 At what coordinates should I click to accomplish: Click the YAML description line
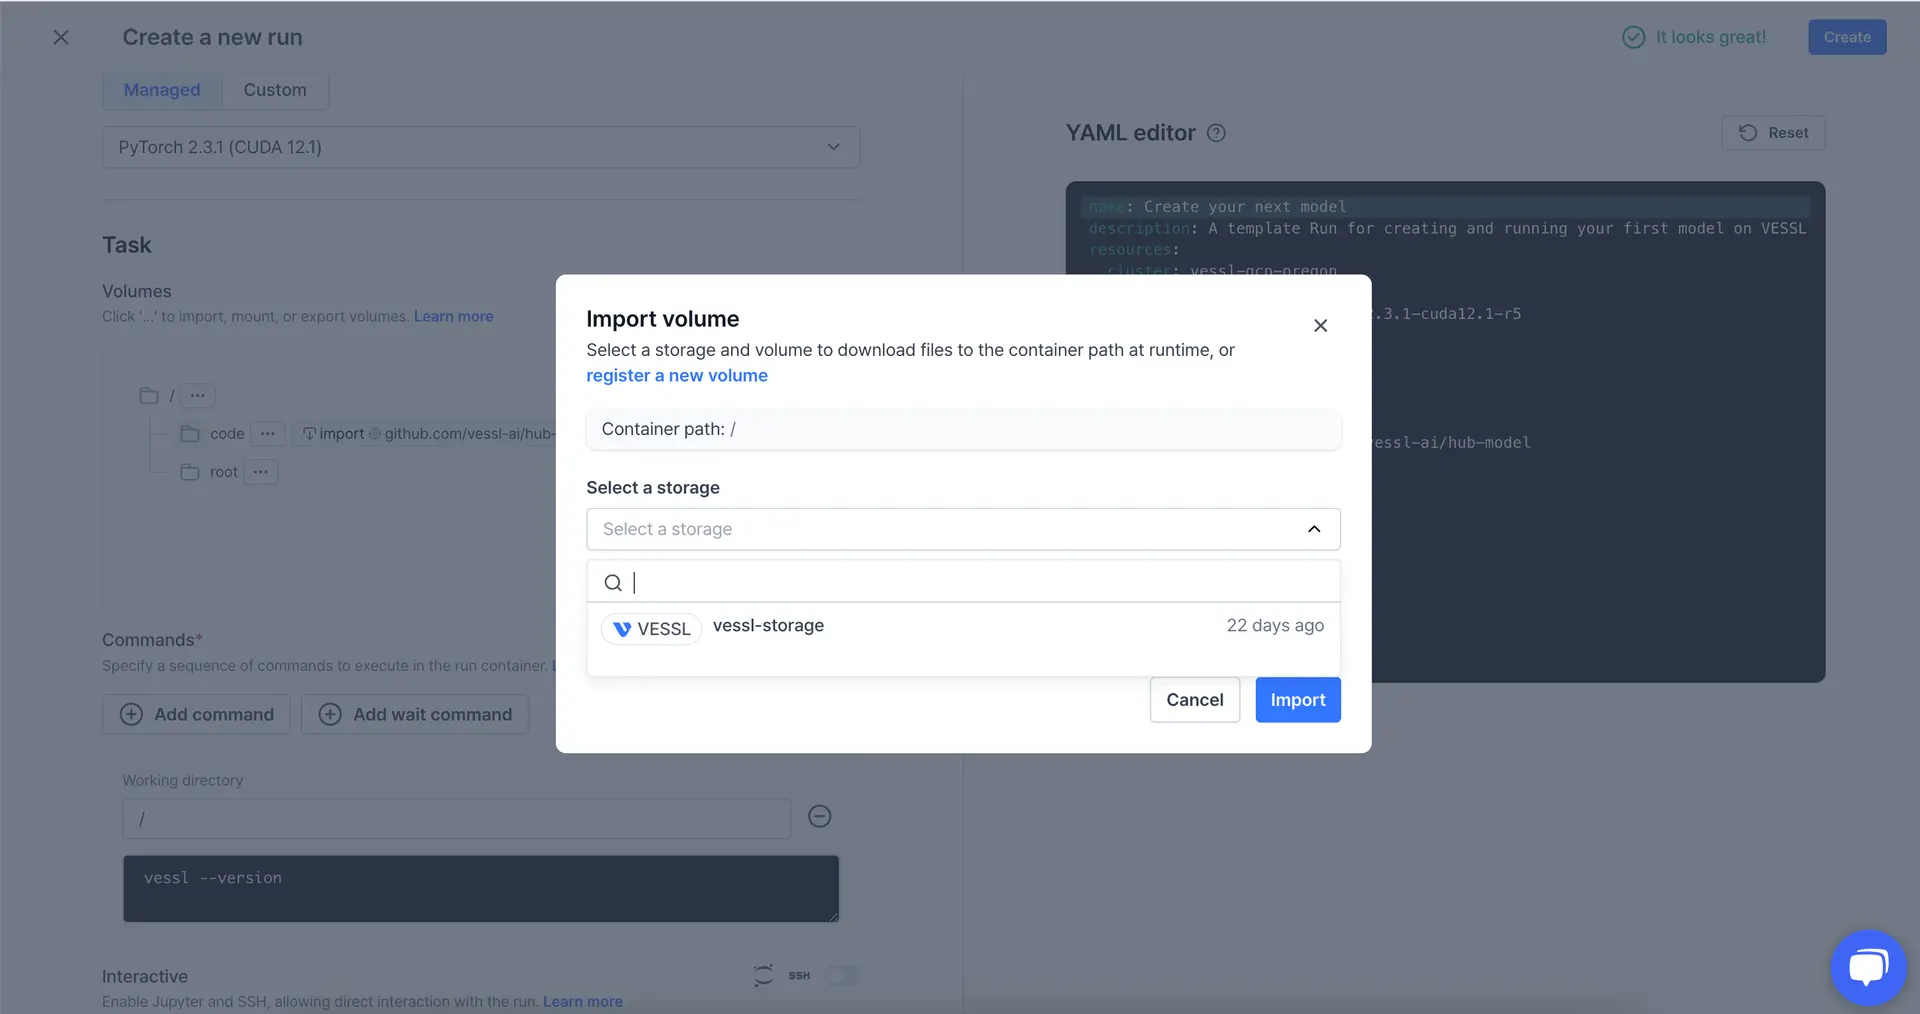[1447, 229]
